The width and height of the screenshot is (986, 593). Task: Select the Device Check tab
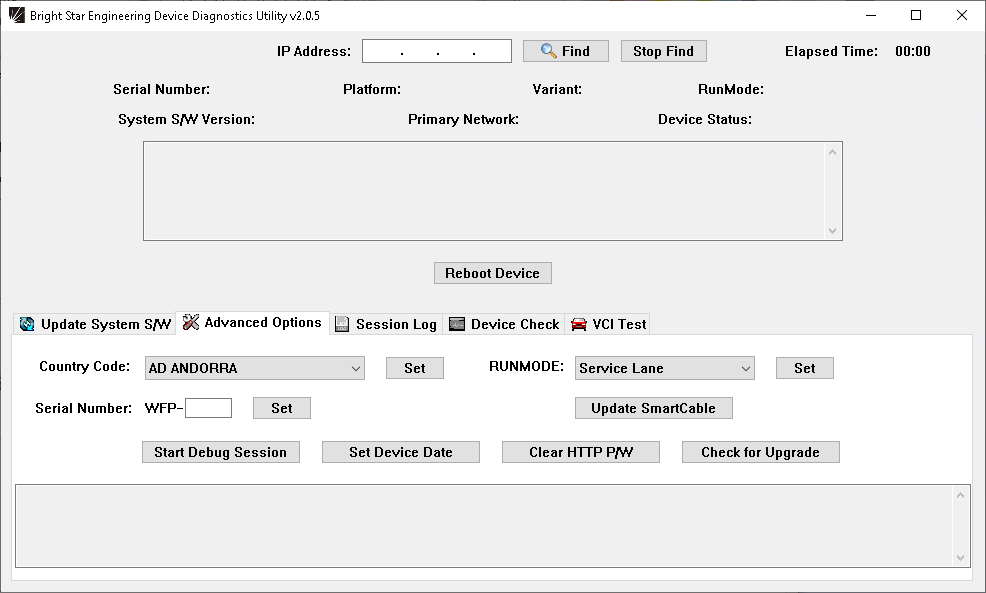pos(504,324)
